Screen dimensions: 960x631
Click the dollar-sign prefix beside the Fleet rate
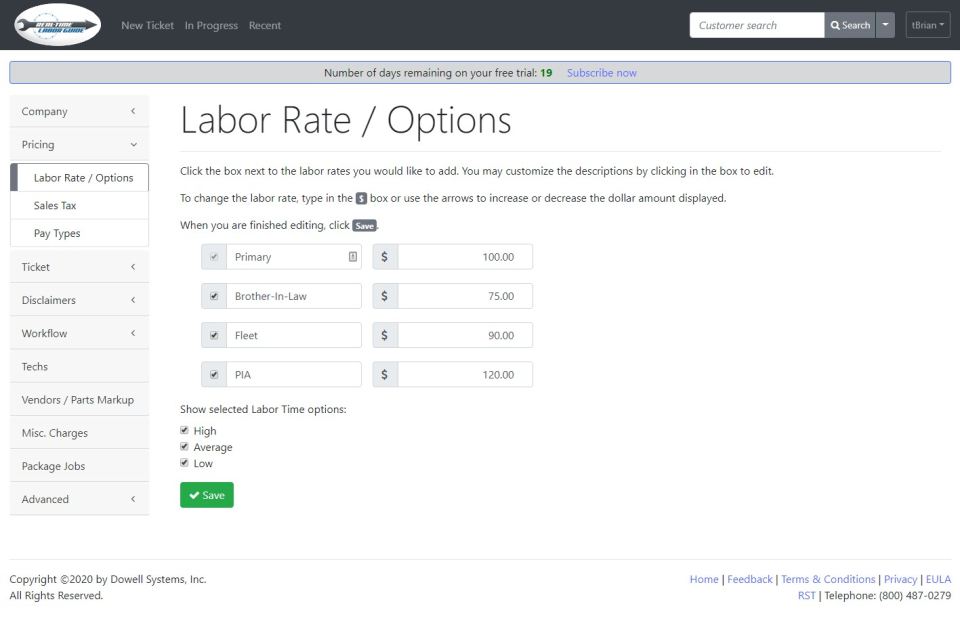[x=384, y=334]
